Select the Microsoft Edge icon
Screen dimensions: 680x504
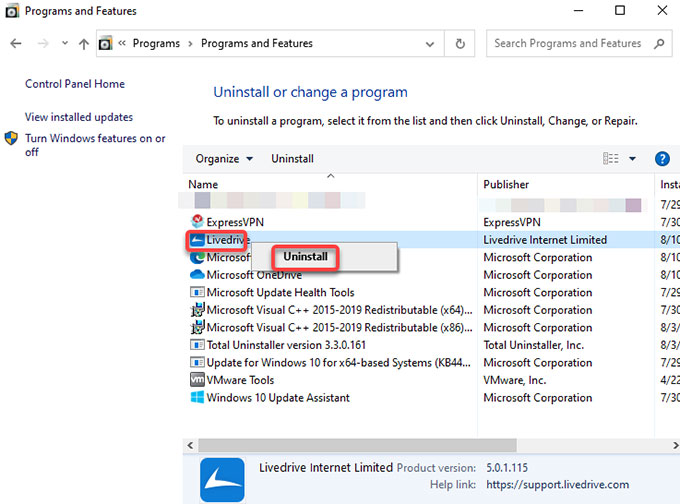(197, 257)
